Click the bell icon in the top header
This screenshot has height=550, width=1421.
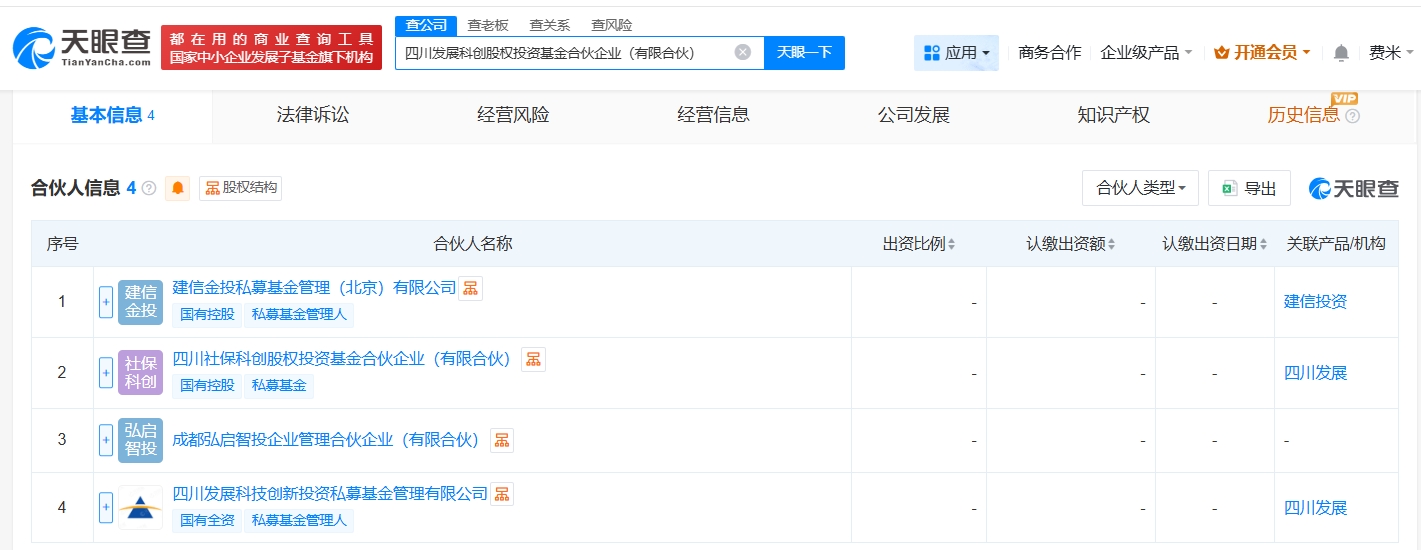1341,53
